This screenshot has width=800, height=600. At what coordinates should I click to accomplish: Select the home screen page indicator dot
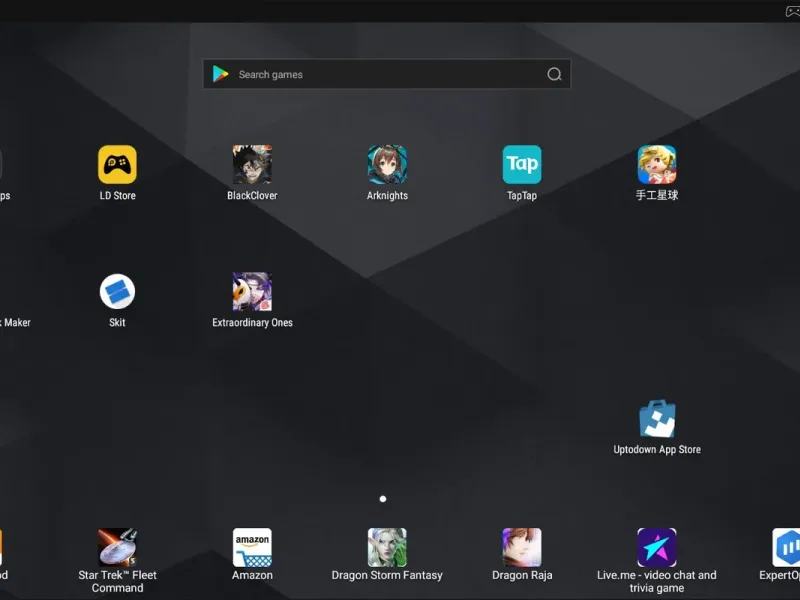pyautogui.click(x=383, y=498)
